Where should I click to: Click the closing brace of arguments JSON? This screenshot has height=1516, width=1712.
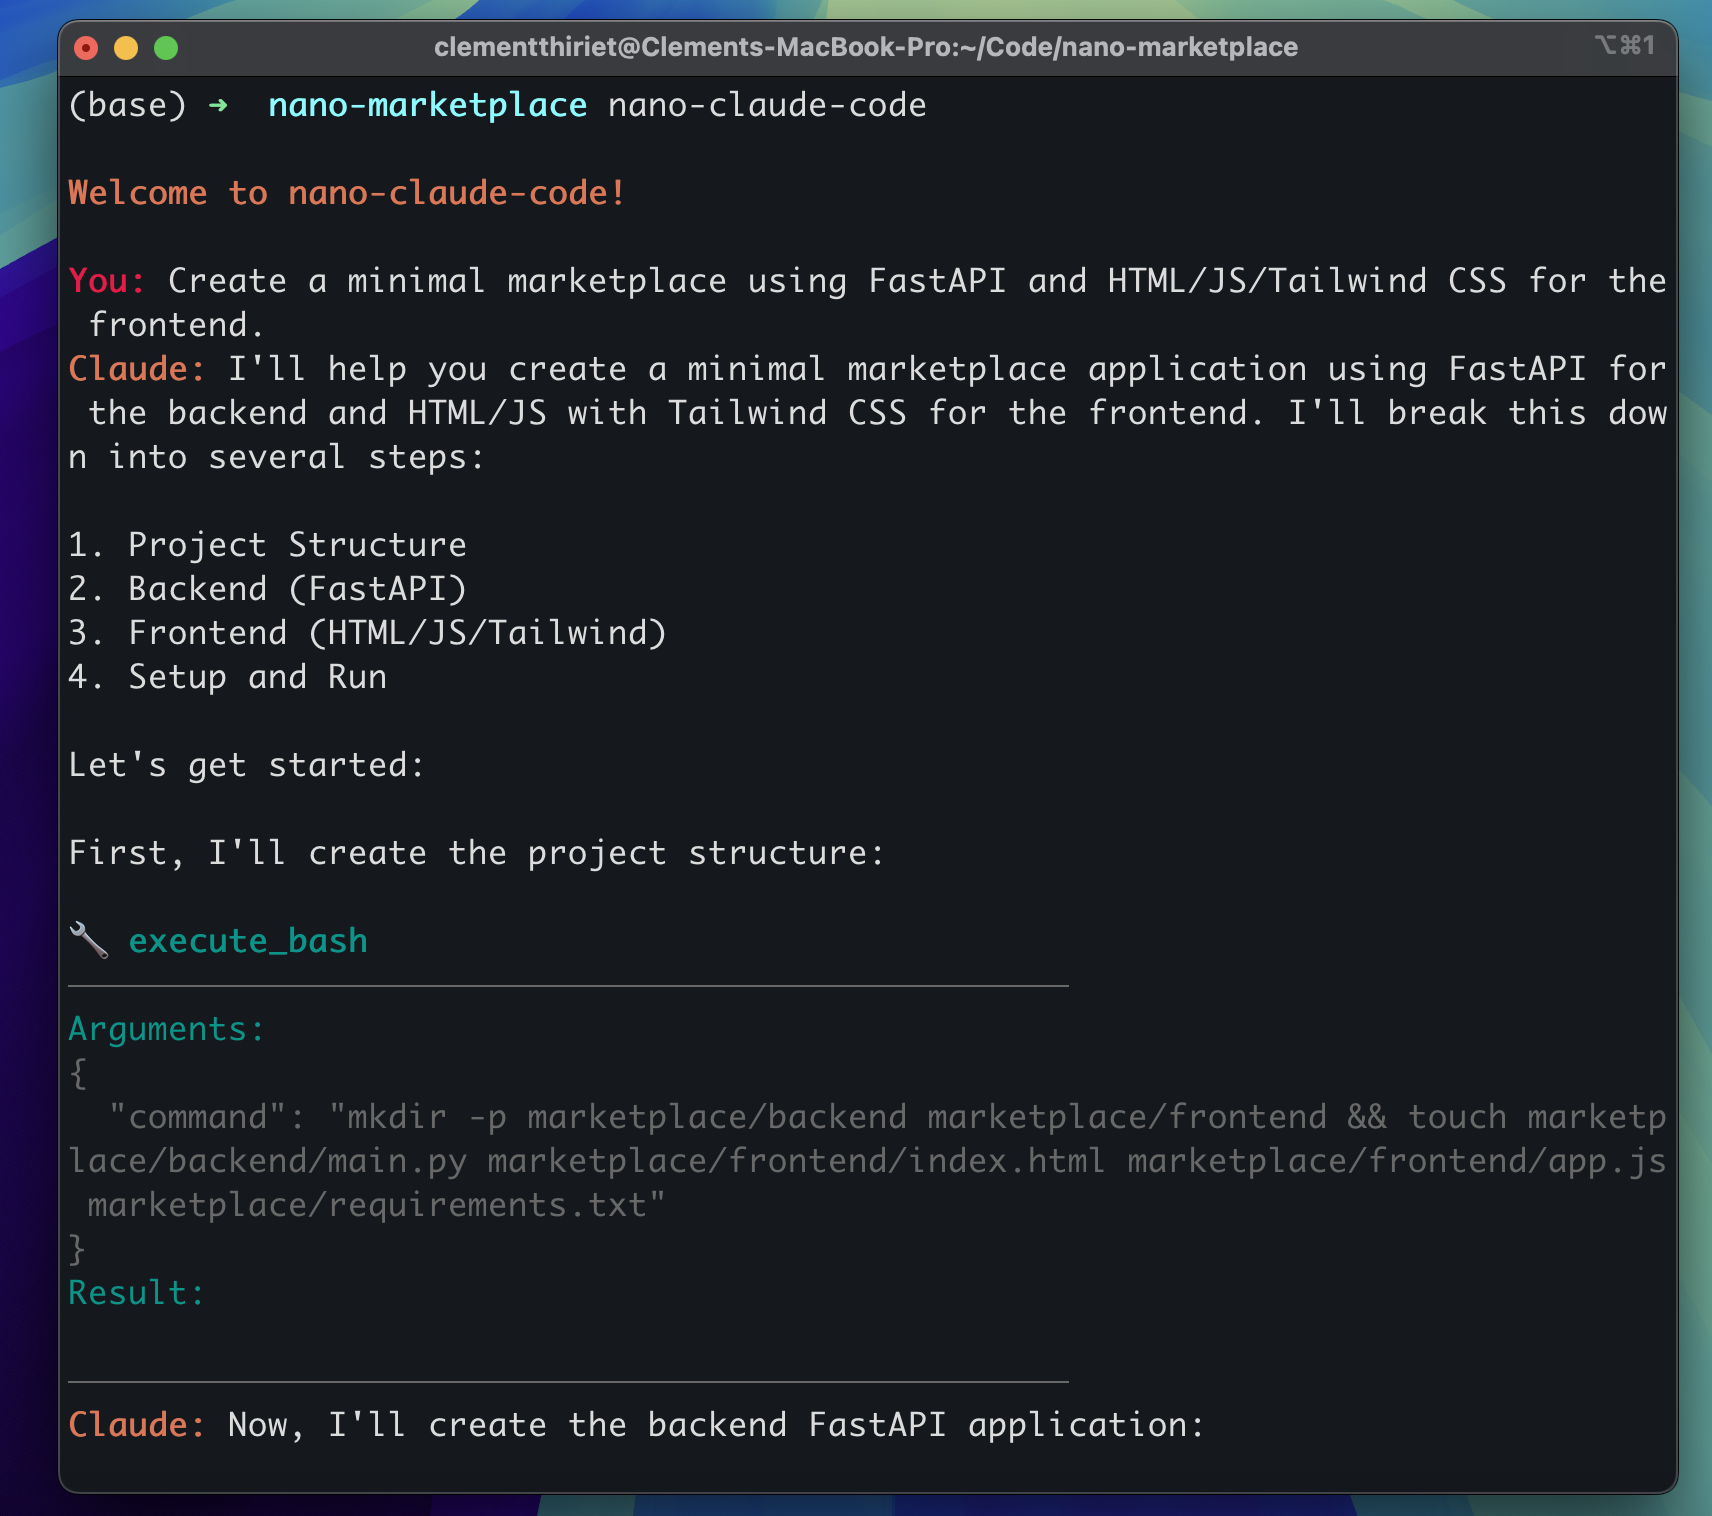point(78,1249)
